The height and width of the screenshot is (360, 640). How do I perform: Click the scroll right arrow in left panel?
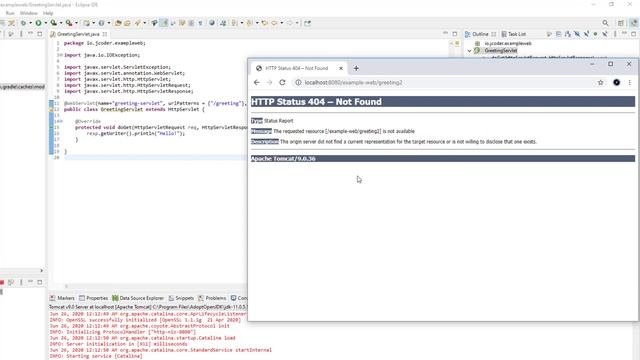click(41, 271)
